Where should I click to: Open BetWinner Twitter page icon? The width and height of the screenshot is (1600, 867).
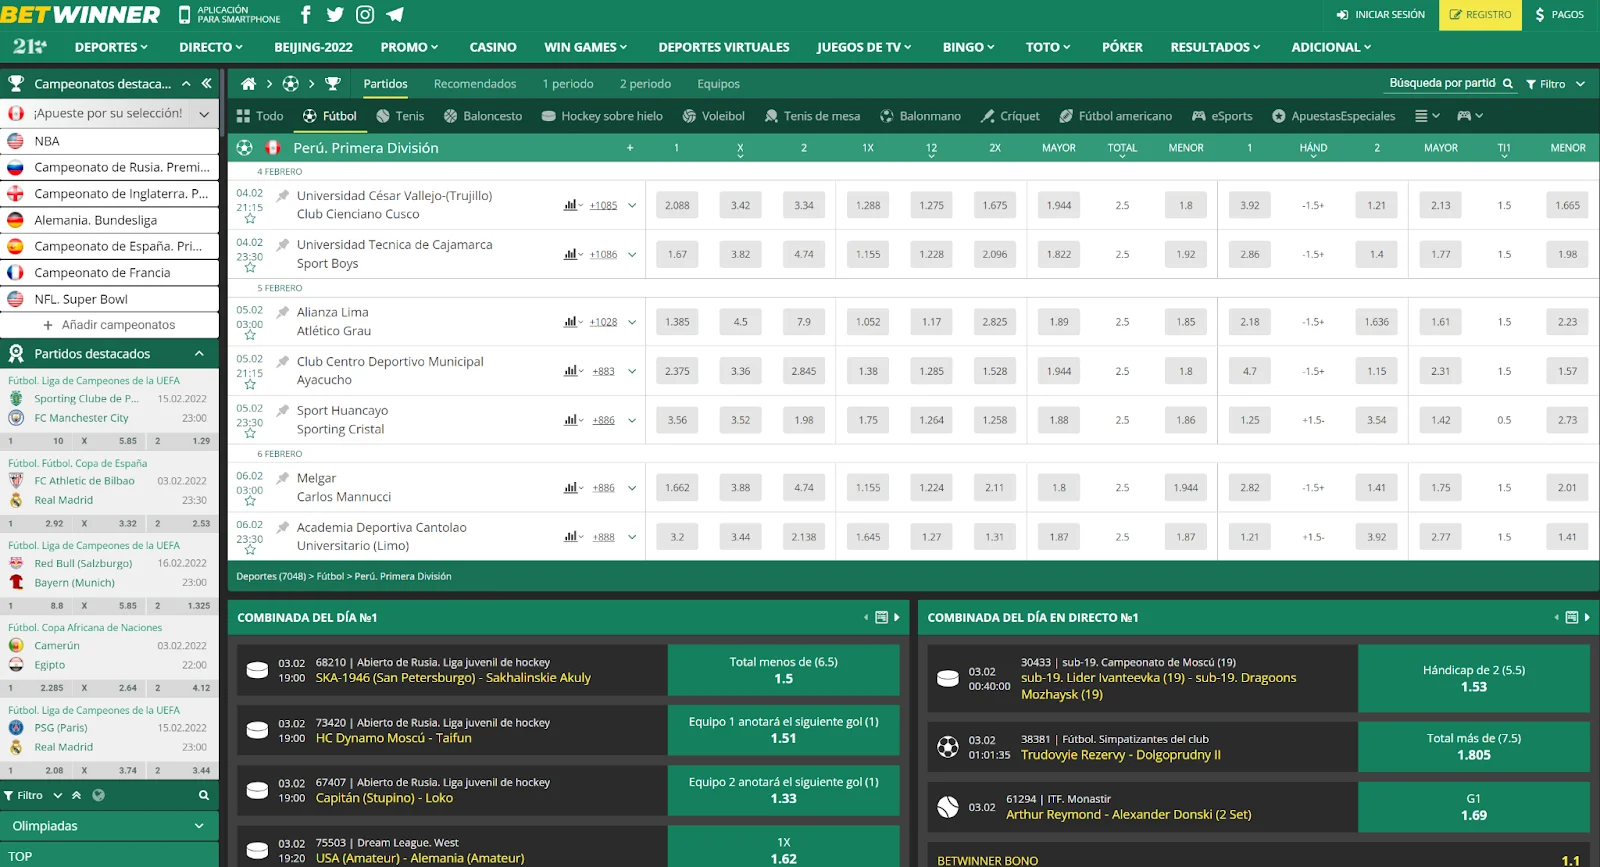pyautogui.click(x=335, y=15)
